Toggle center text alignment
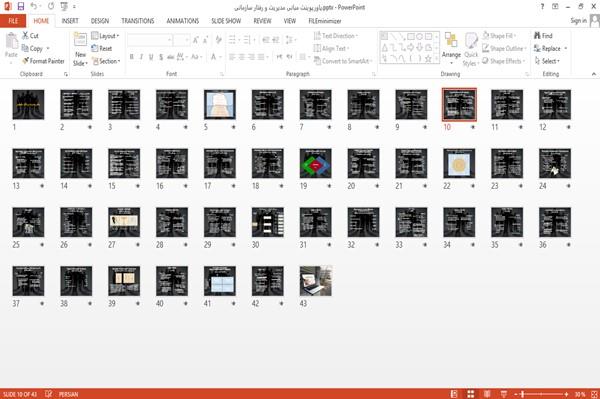This screenshot has width=600, height=399. [241, 57]
